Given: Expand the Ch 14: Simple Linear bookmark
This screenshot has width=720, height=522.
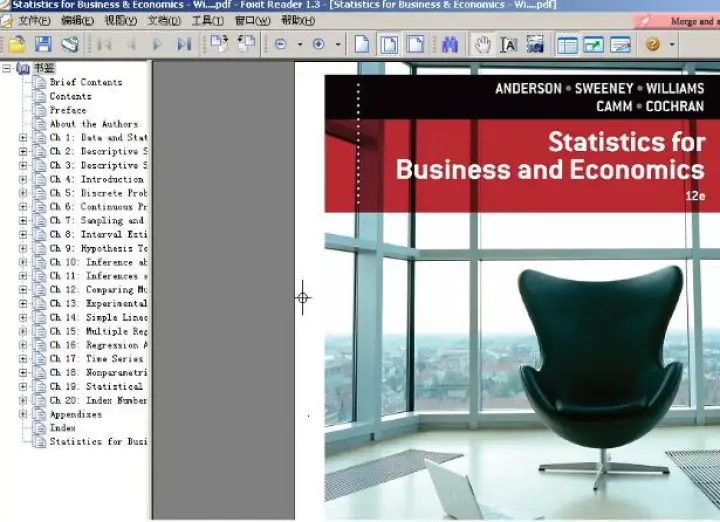Looking at the screenshot, I should pos(22,318).
